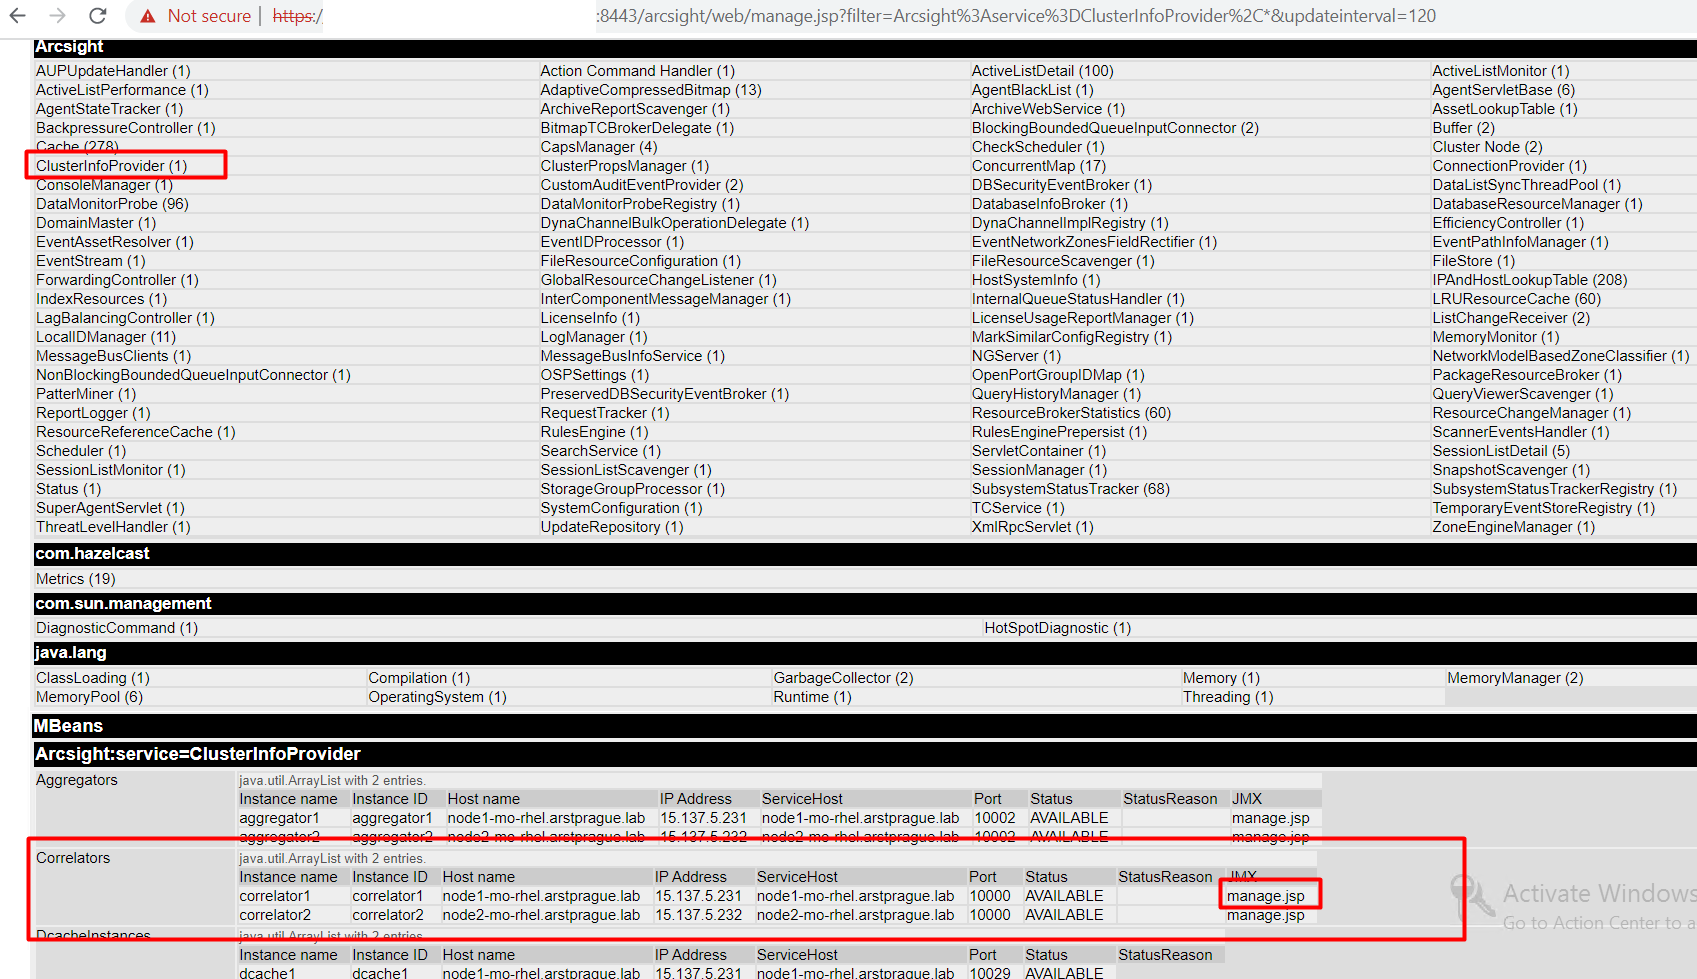Click the Not secure warning icon
Screen dimensions: 1697x979
(x=148, y=16)
